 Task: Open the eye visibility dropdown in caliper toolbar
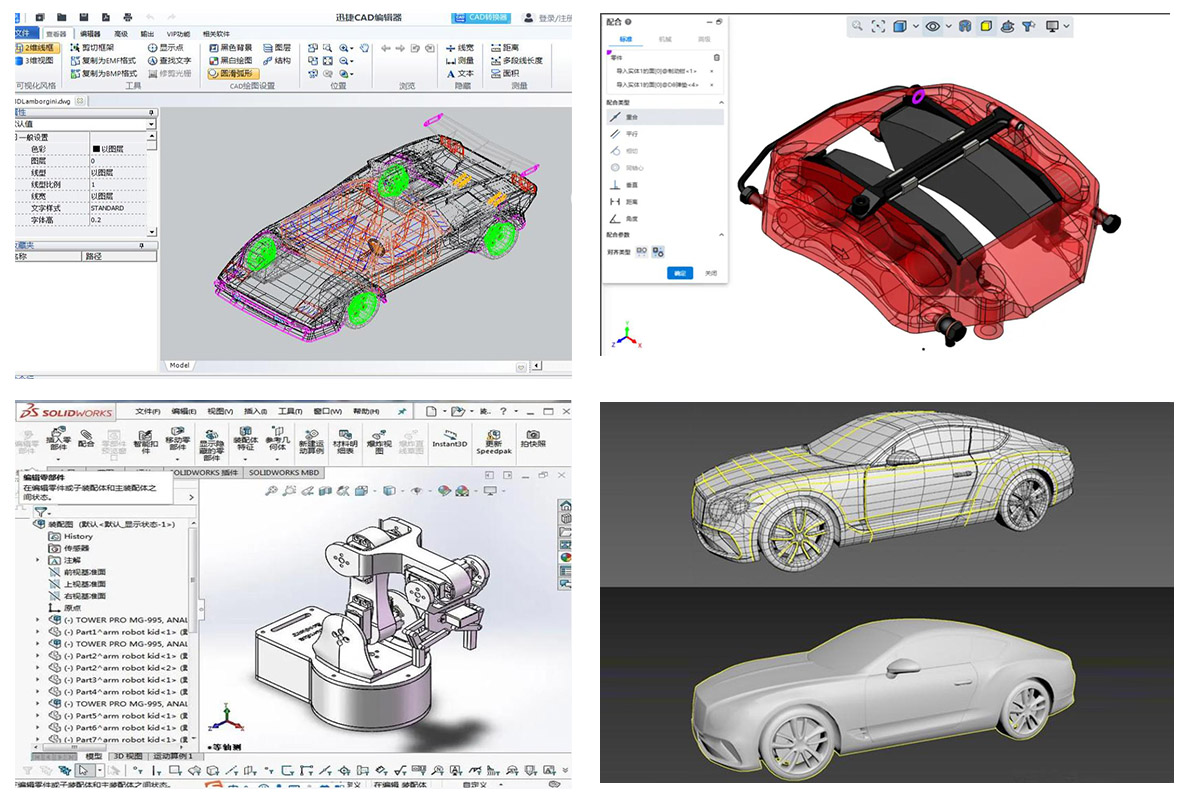(x=948, y=26)
